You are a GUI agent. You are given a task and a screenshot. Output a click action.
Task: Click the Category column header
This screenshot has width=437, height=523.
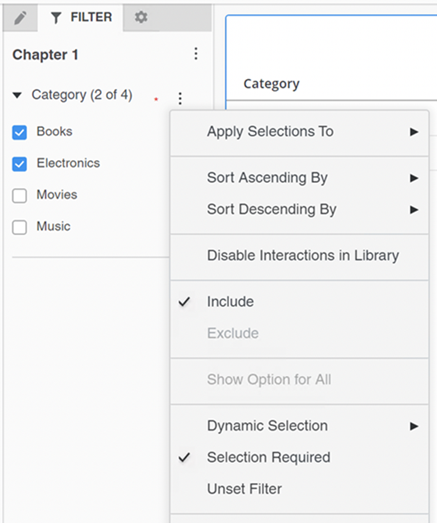(272, 83)
